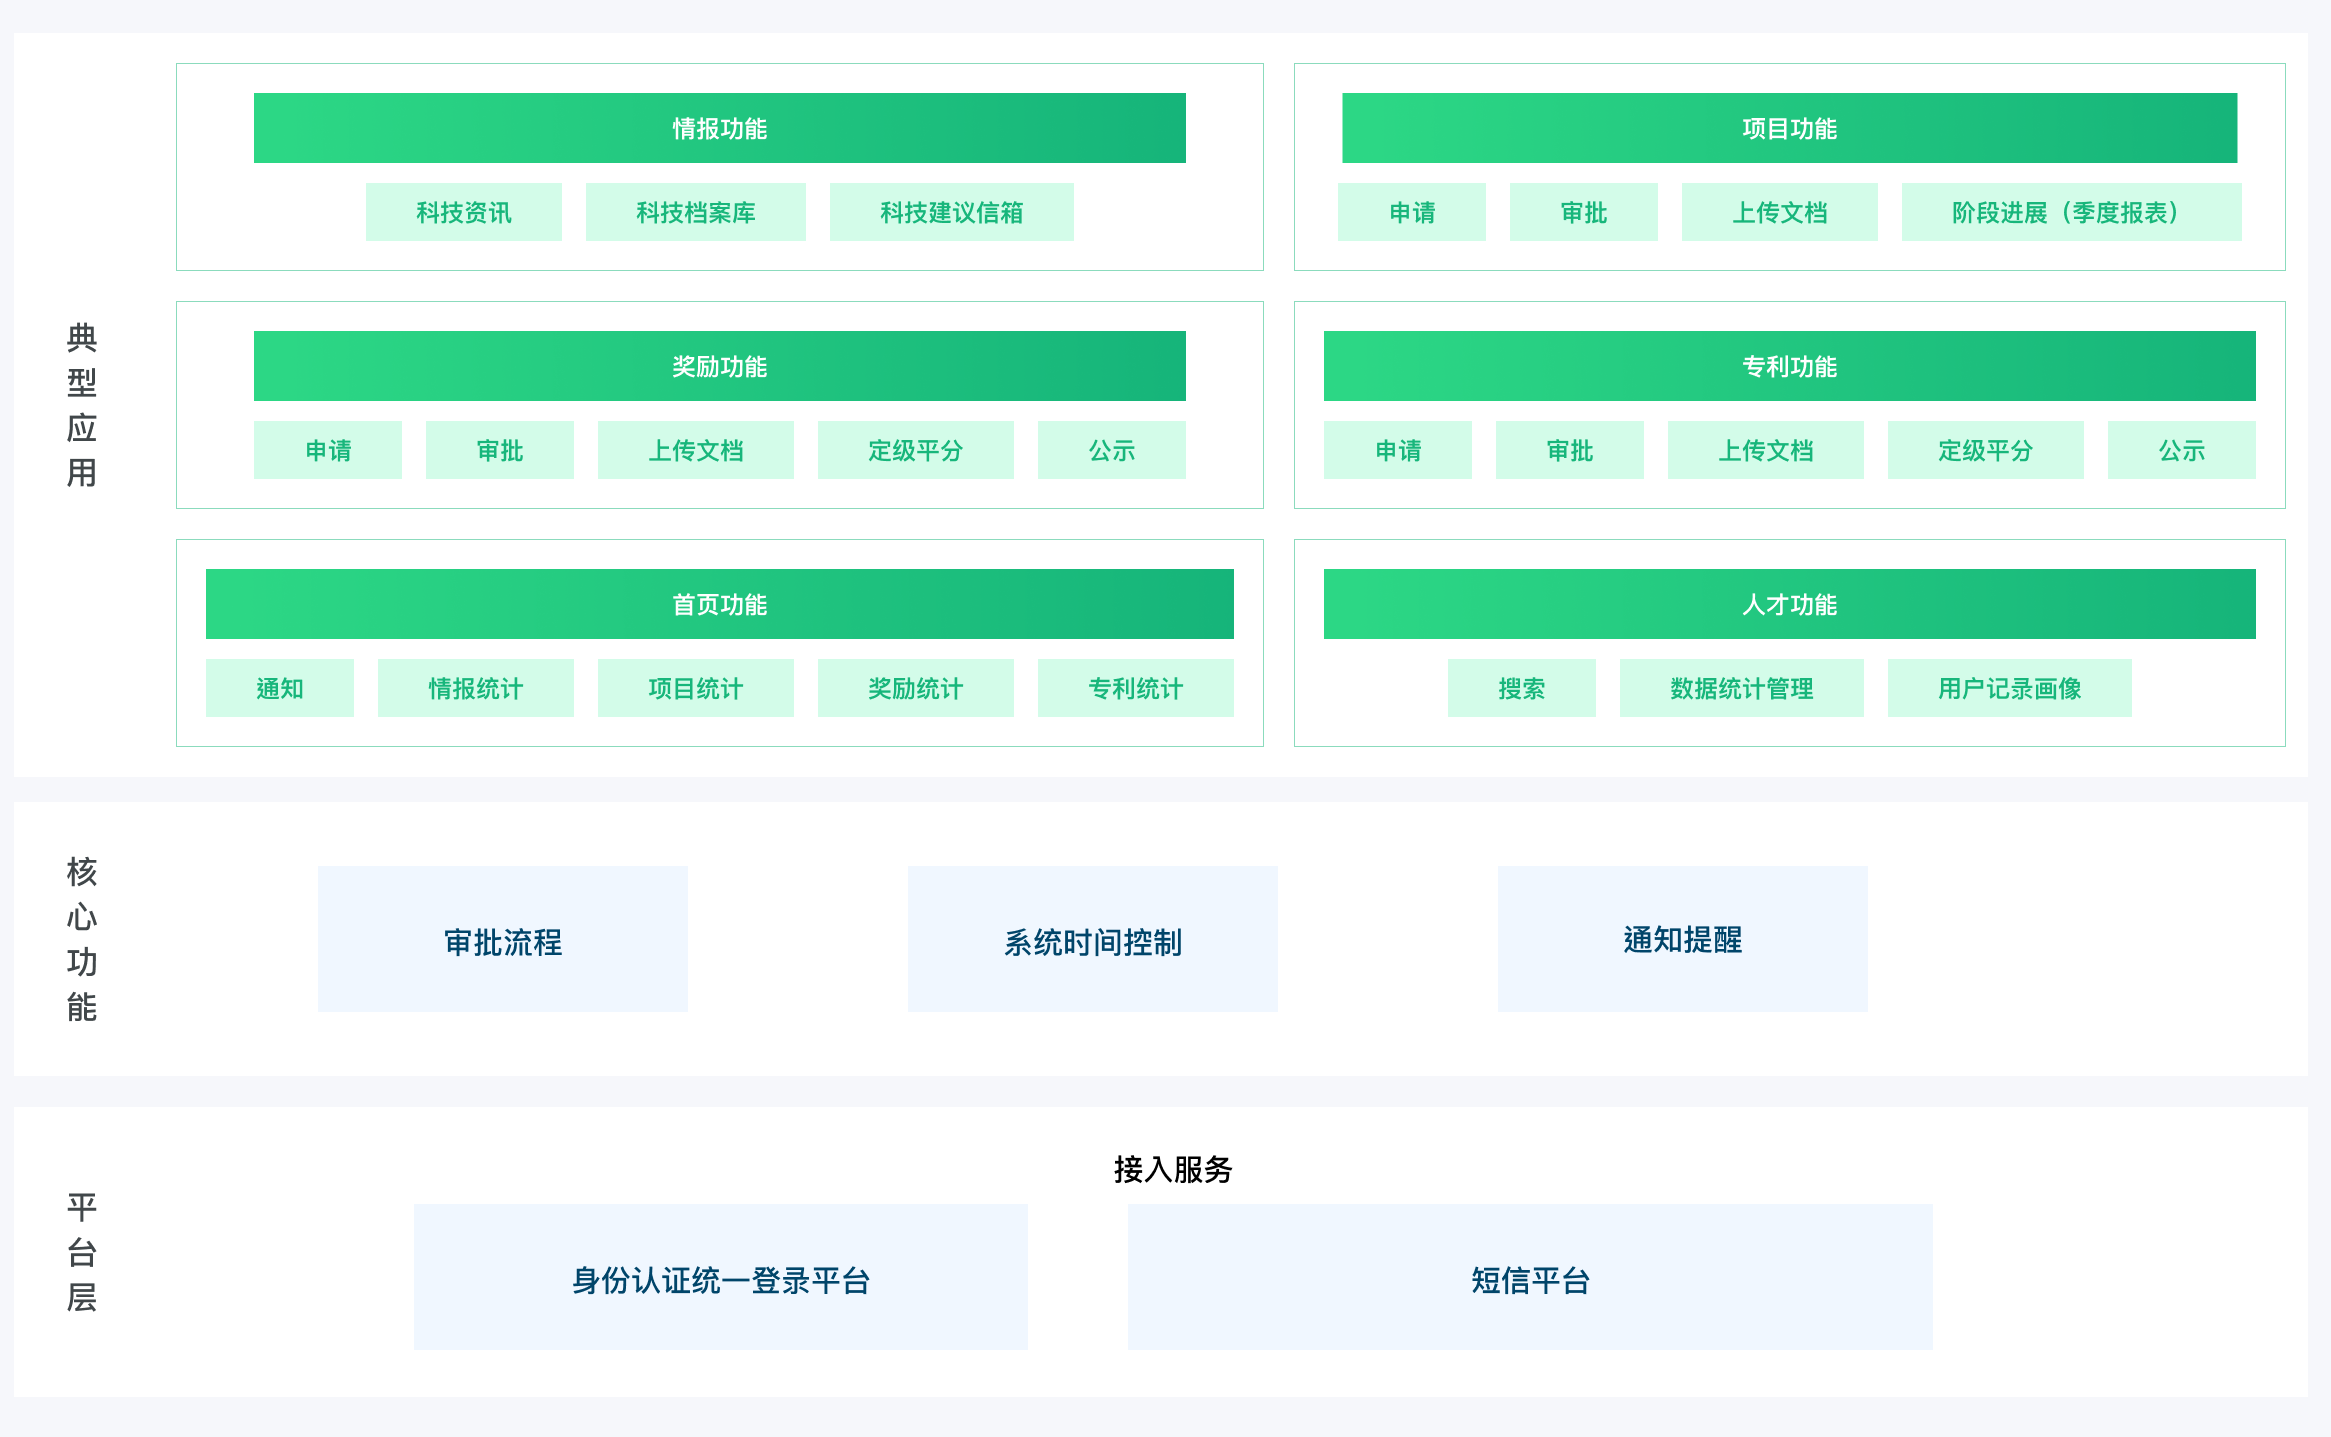Click 定级平分 under 奖励功能

click(915, 450)
